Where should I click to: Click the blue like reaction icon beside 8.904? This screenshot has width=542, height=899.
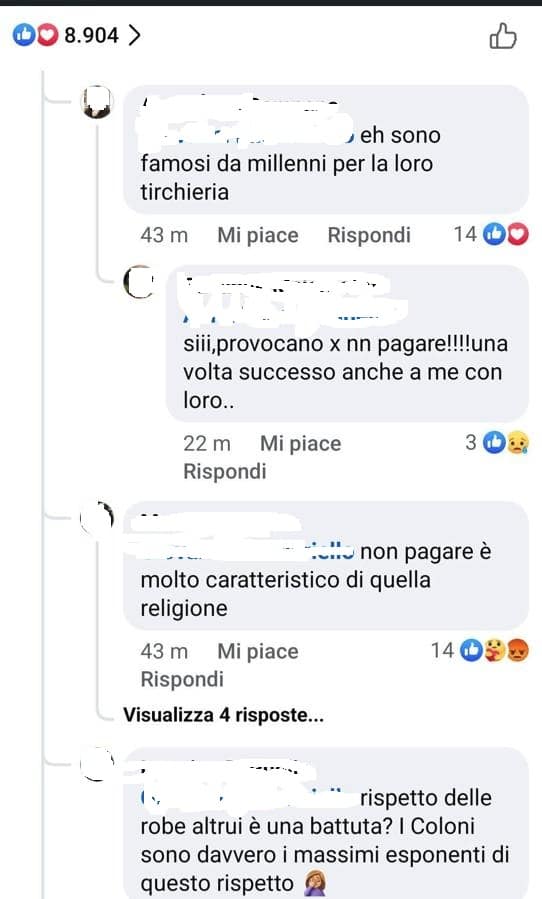tap(24, 36)
